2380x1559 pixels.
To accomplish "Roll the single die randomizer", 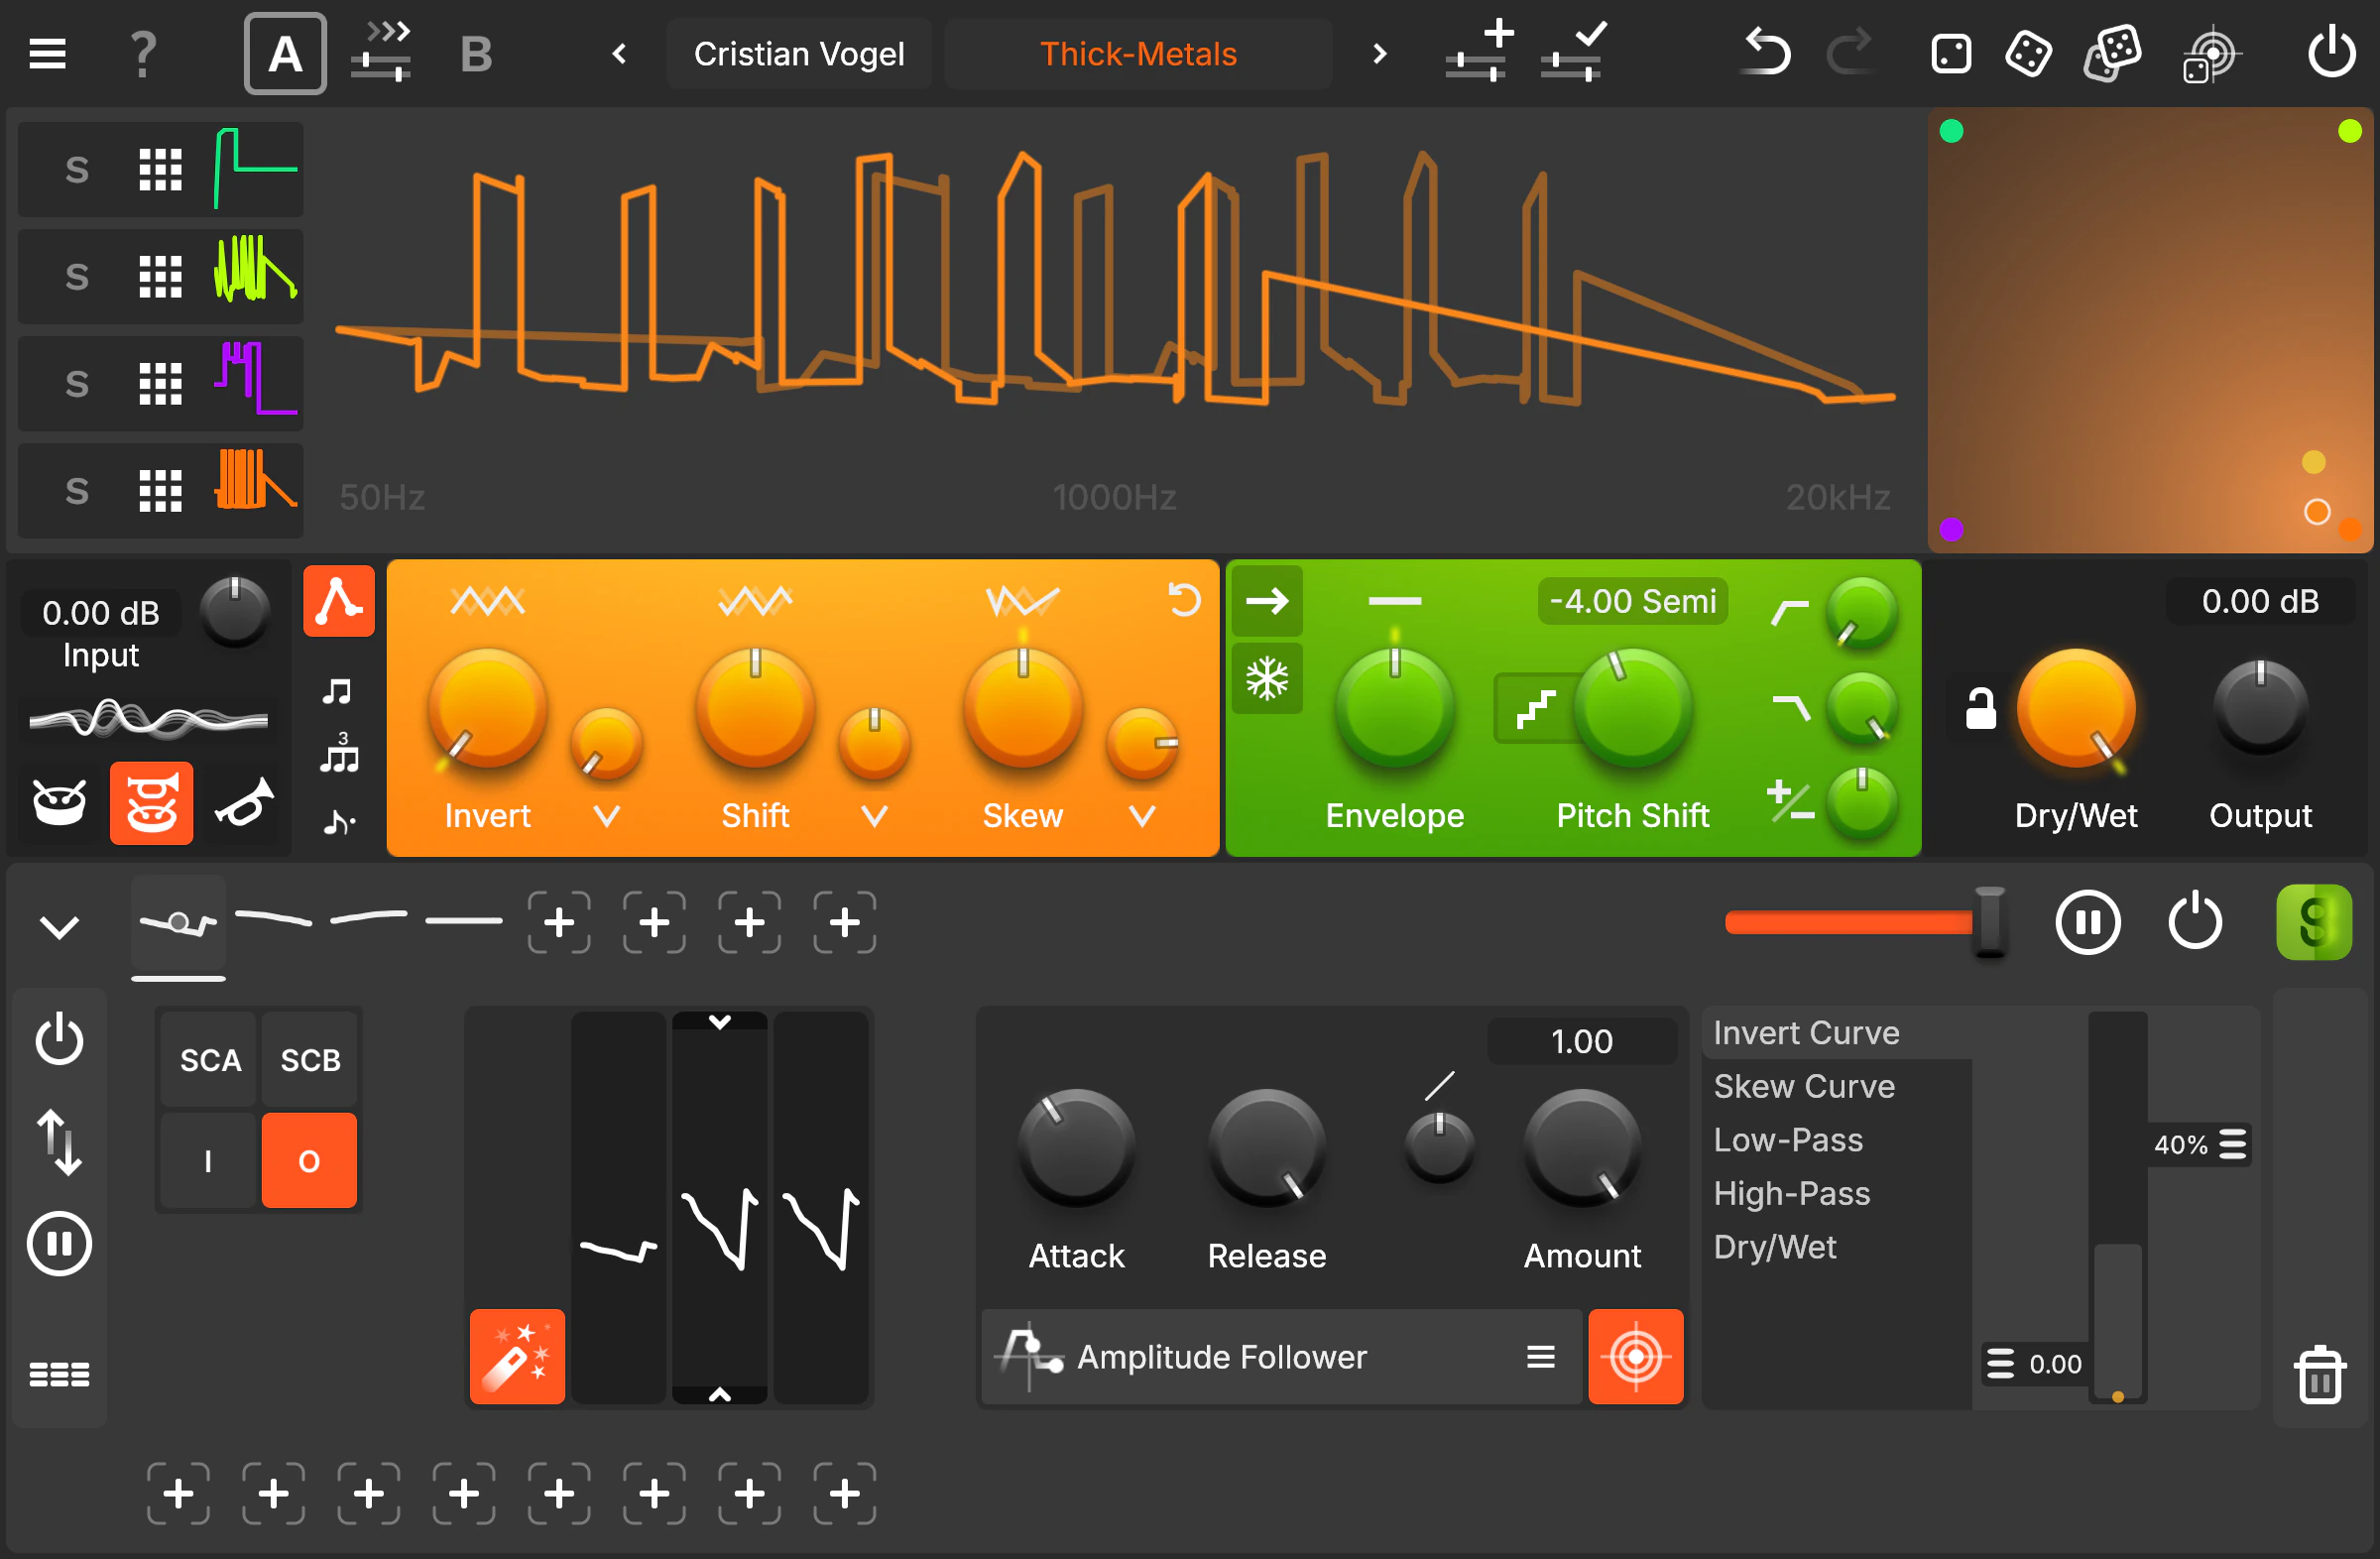I will click(1950, 53).
